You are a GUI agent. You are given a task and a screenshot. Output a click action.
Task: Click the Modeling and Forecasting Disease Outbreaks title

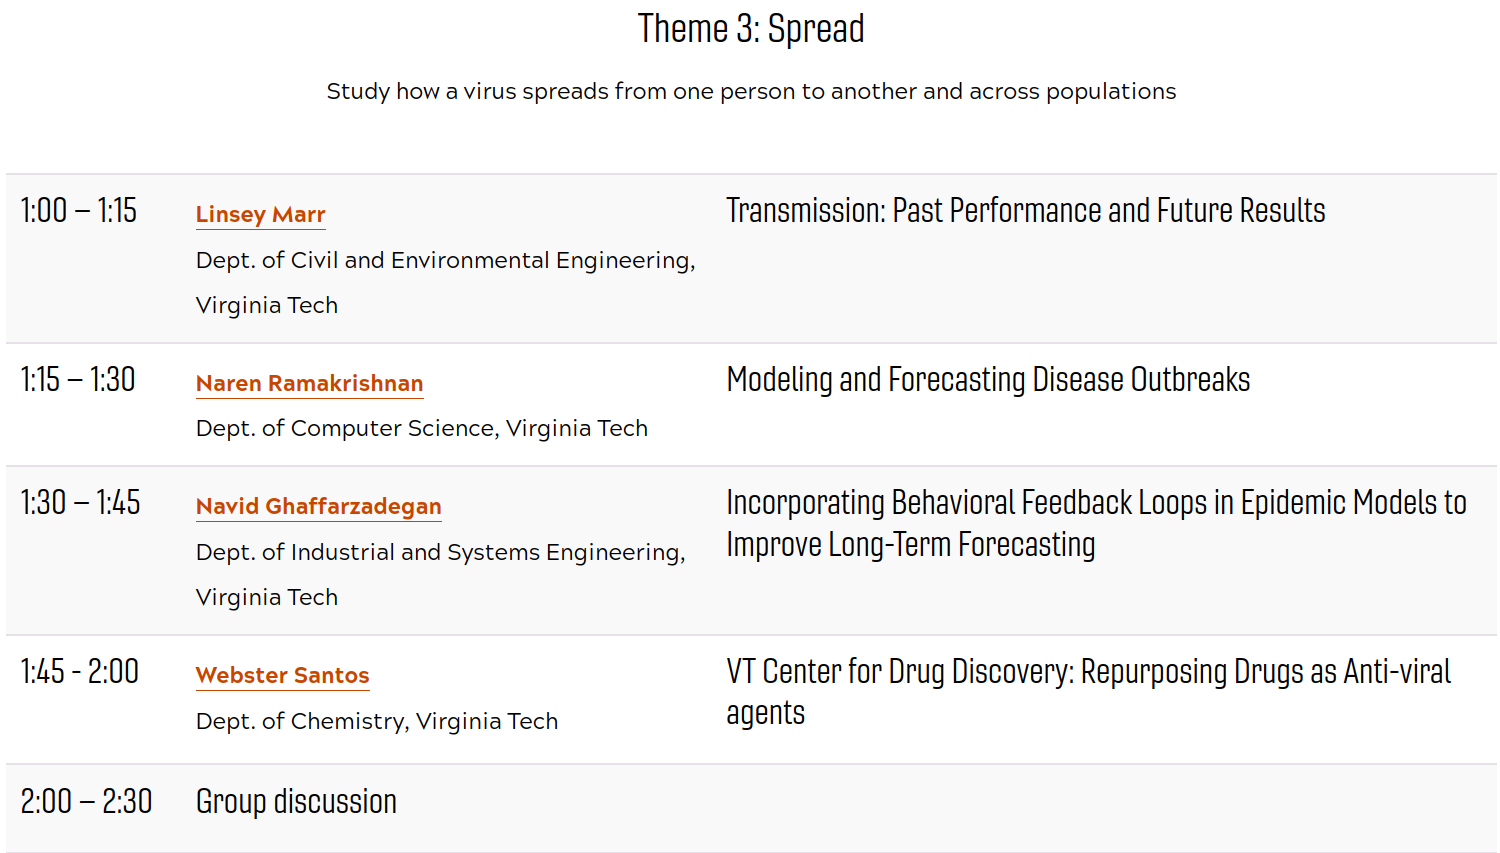point(988,380)
